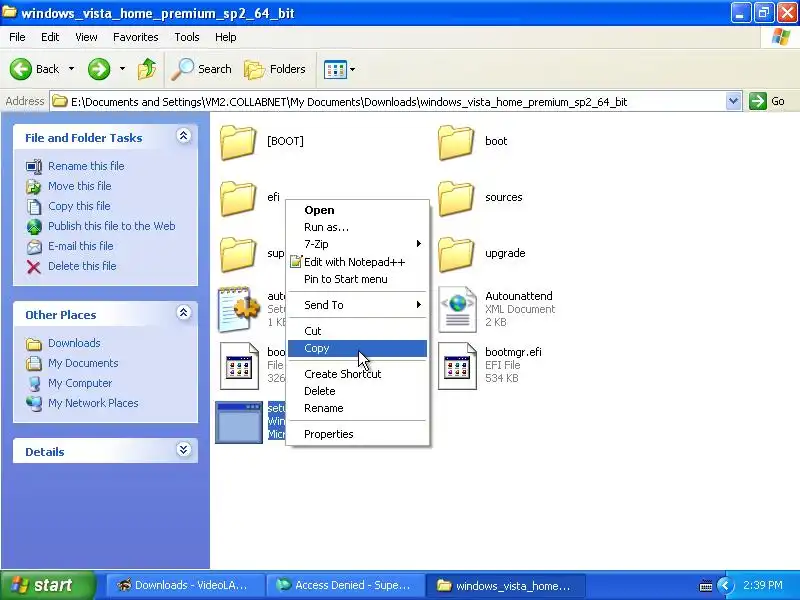Screen dimensions: 800x600
Task: Select the bootmgr file icon
Action: [239, 366]
